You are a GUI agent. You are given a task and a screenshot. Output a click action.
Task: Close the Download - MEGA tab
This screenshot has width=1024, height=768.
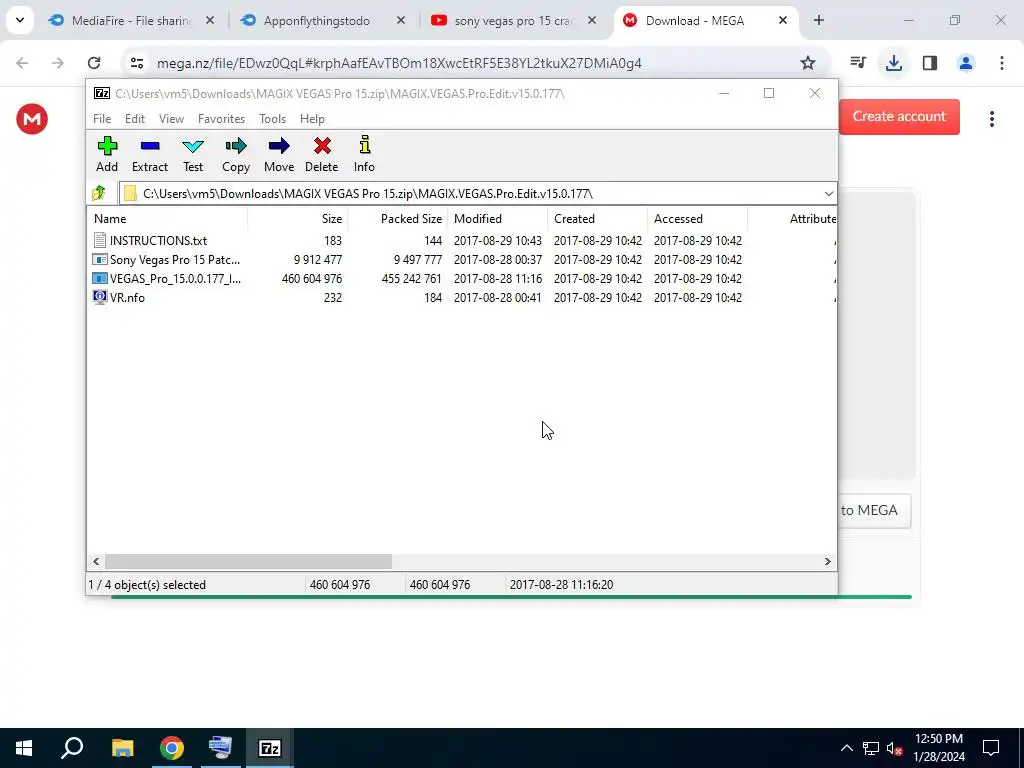(x=782, y=20)
